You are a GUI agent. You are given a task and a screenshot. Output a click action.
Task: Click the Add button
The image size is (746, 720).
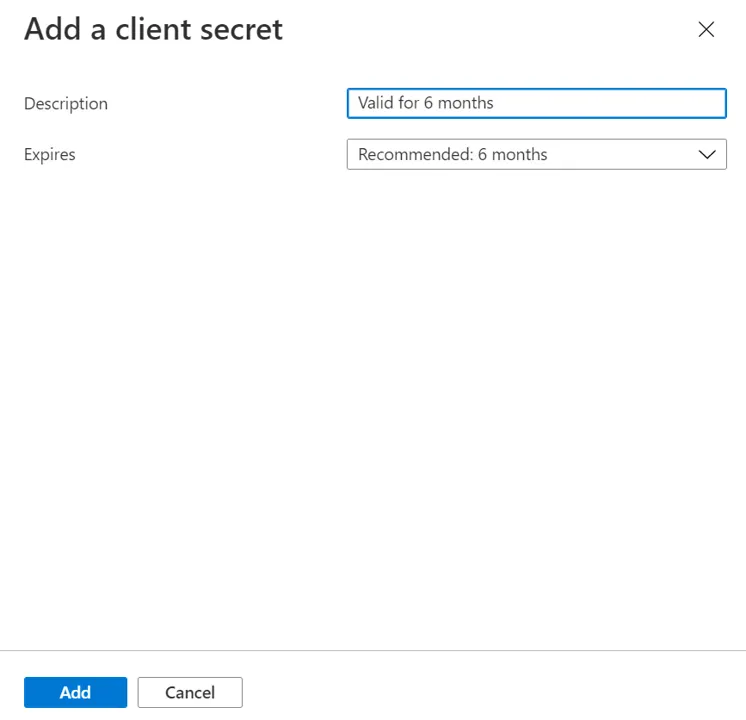pos(76,692)
